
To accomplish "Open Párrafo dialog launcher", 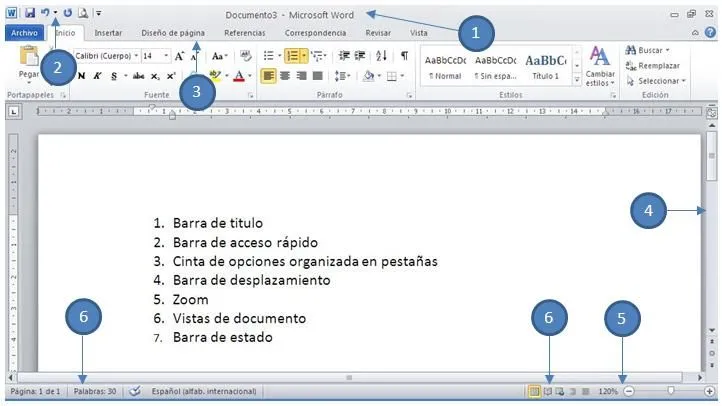I will (x=409, y=96).
